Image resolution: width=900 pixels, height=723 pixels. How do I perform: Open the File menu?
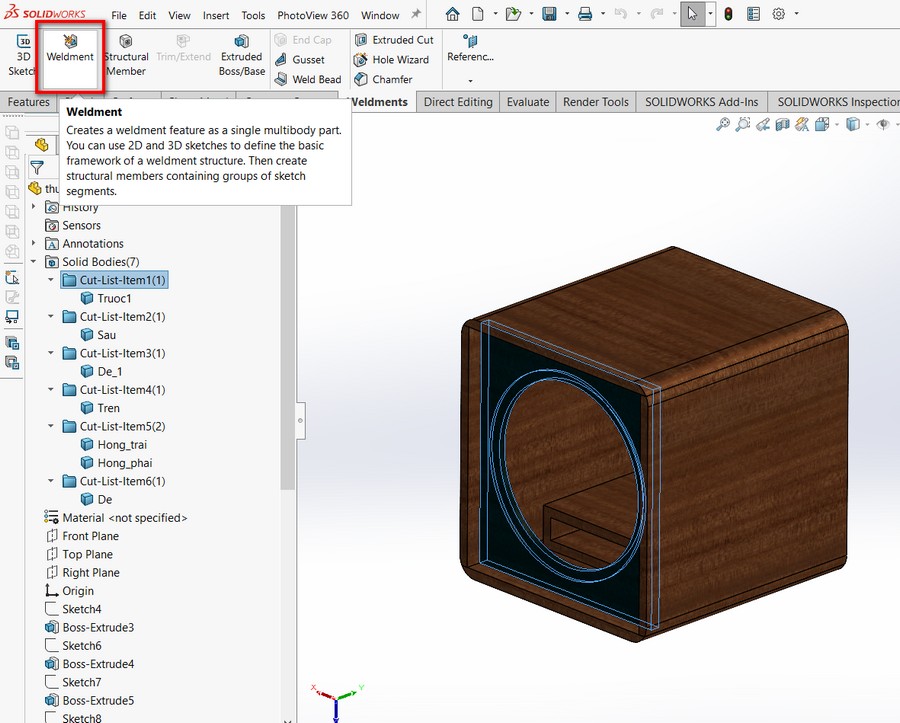pos(119,15)
